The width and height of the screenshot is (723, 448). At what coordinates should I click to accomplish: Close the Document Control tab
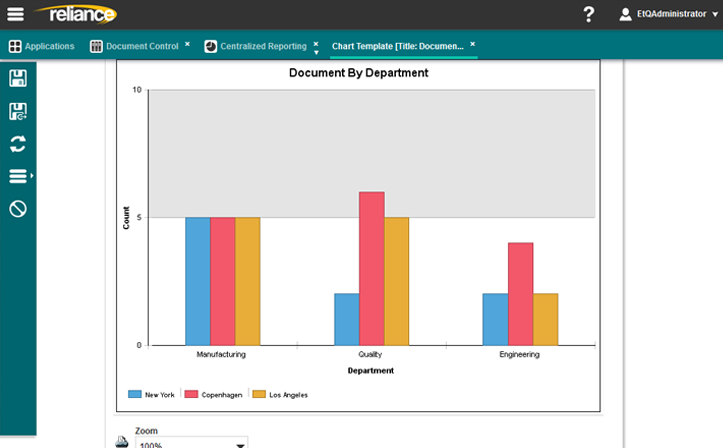click(187, 44)
